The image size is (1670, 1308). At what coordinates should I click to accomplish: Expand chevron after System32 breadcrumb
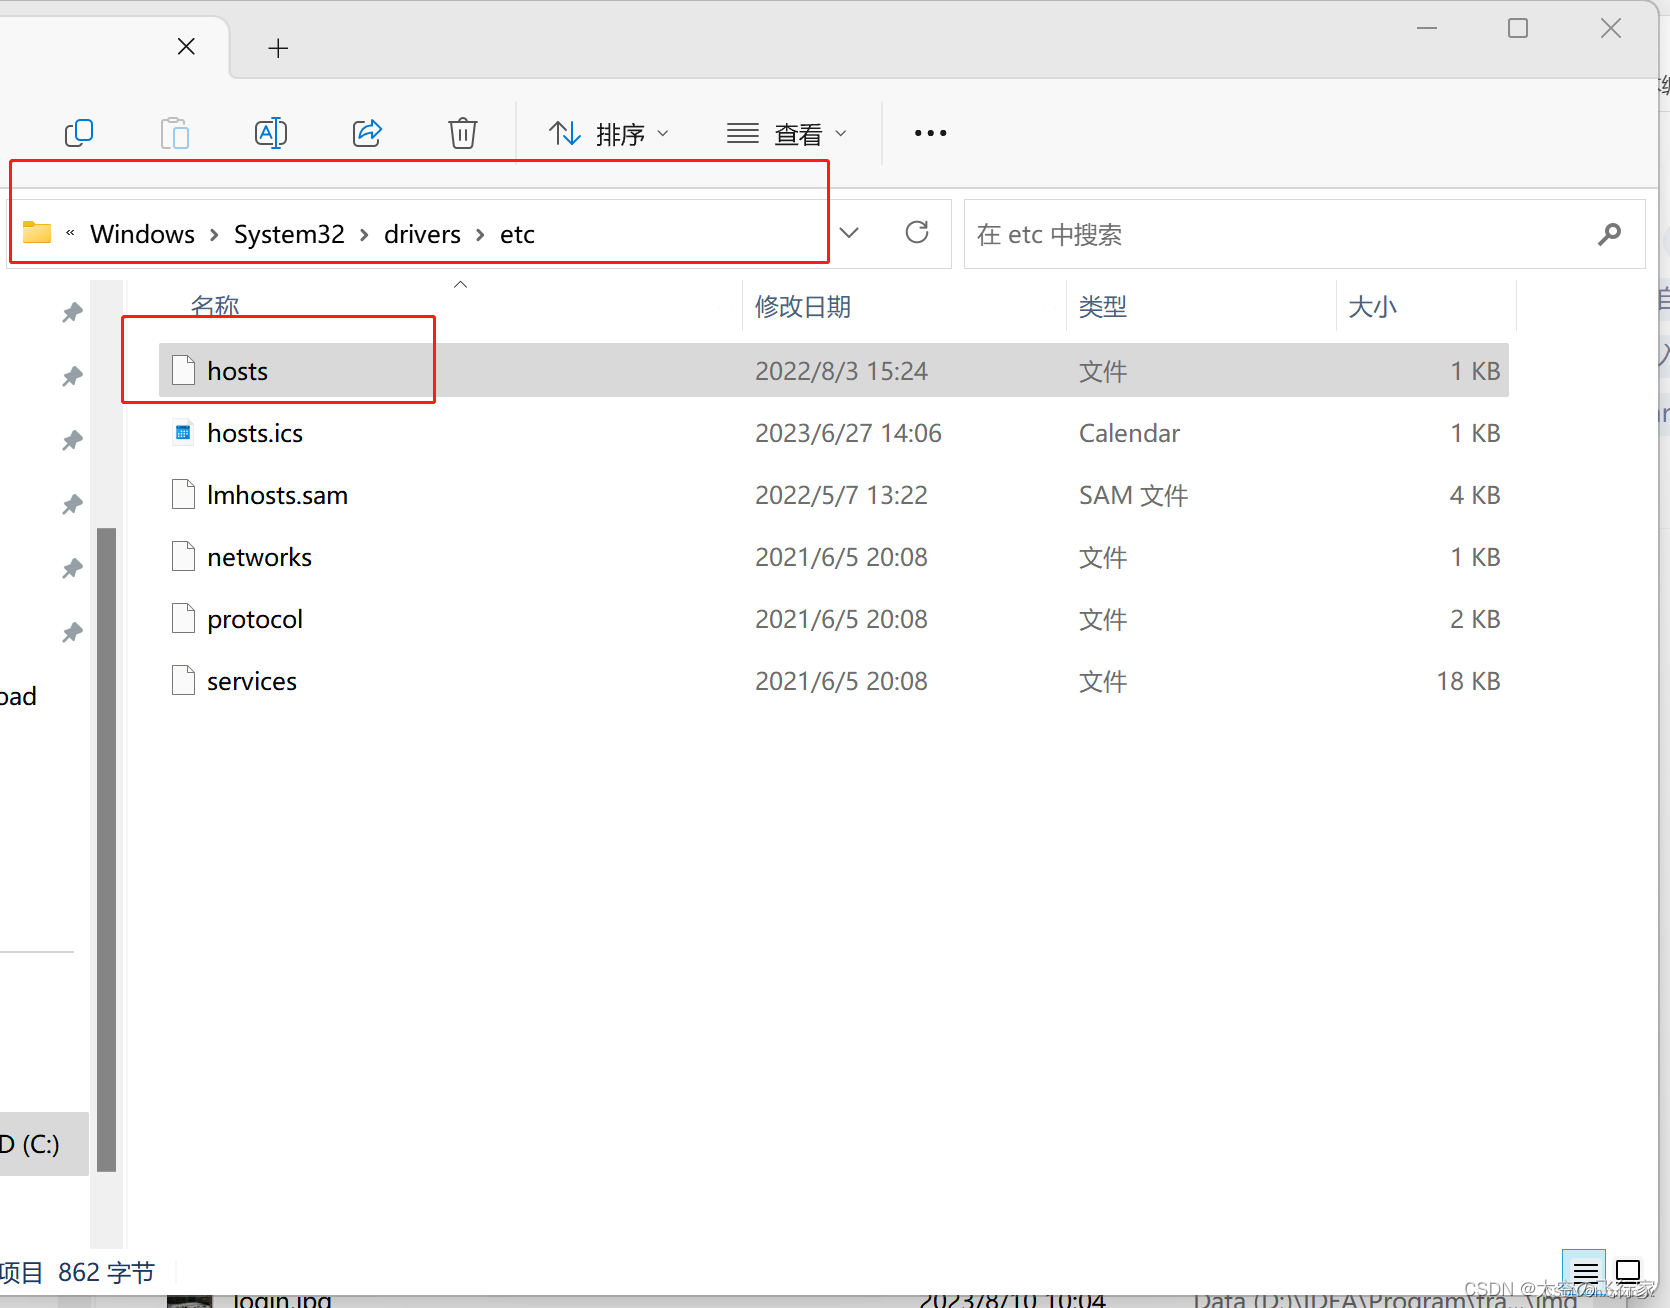364,235
